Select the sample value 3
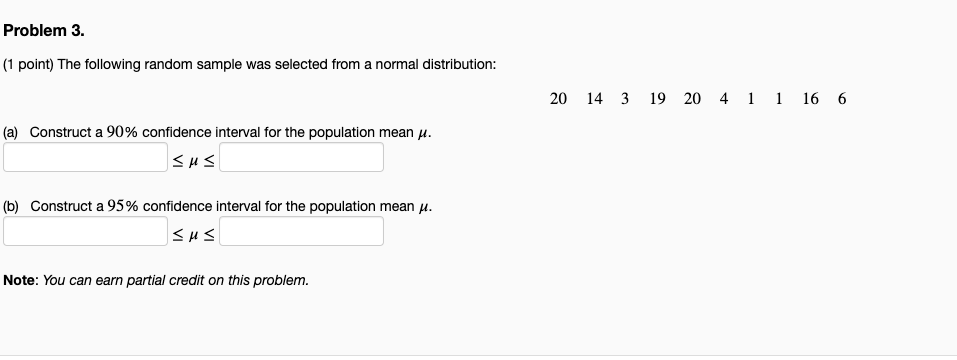957x360 pixels. coord(625,99)
